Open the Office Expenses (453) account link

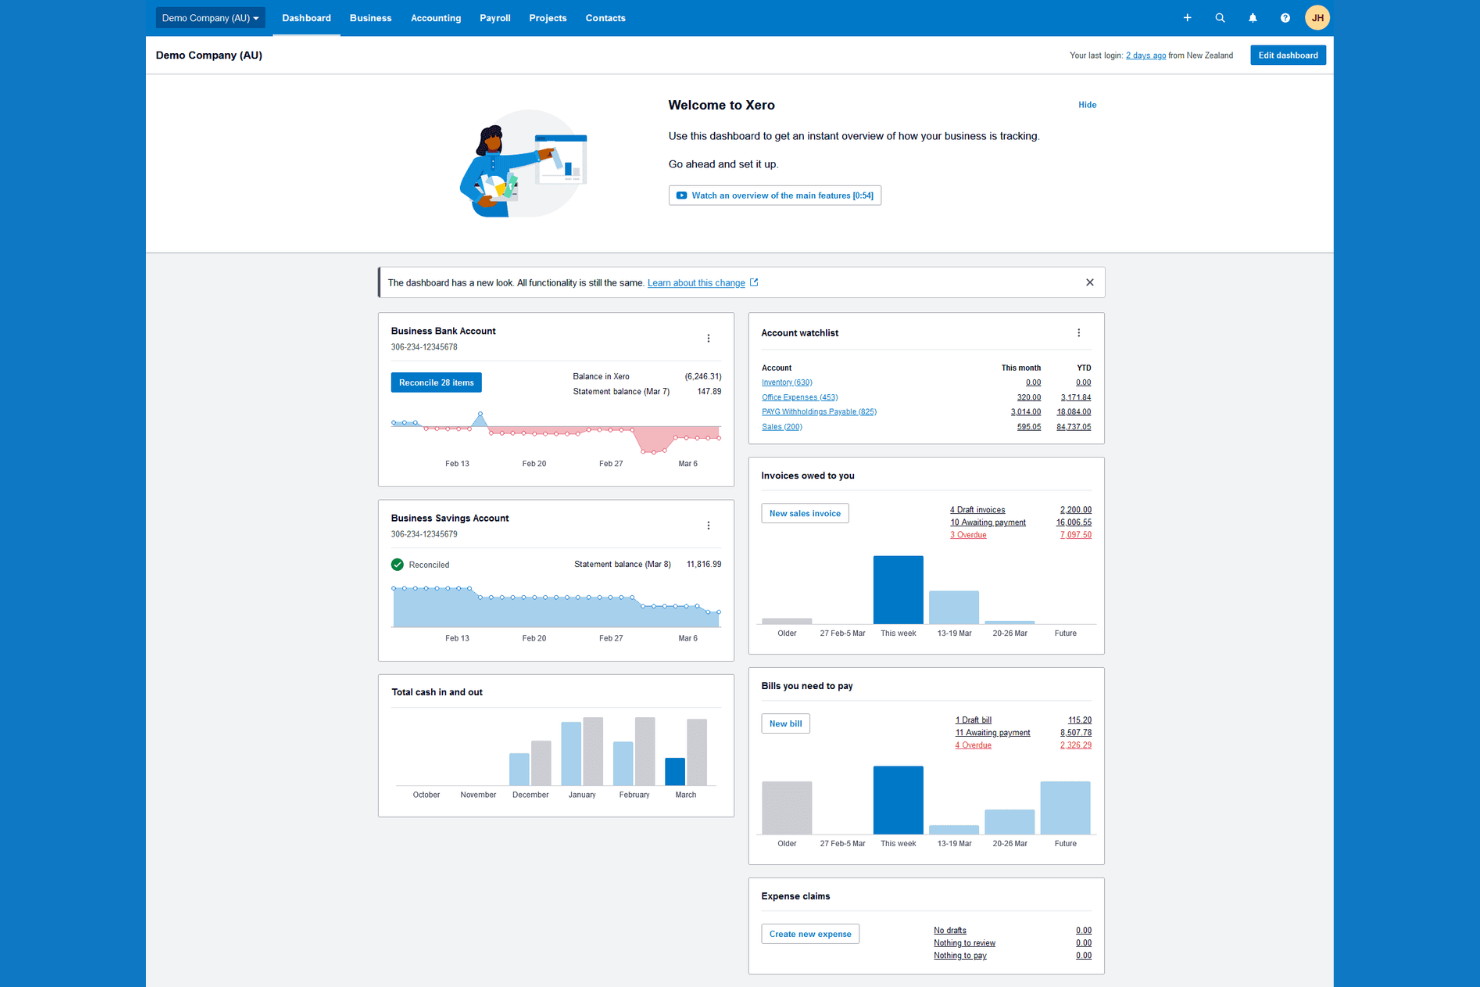click(x=800, y=398)
